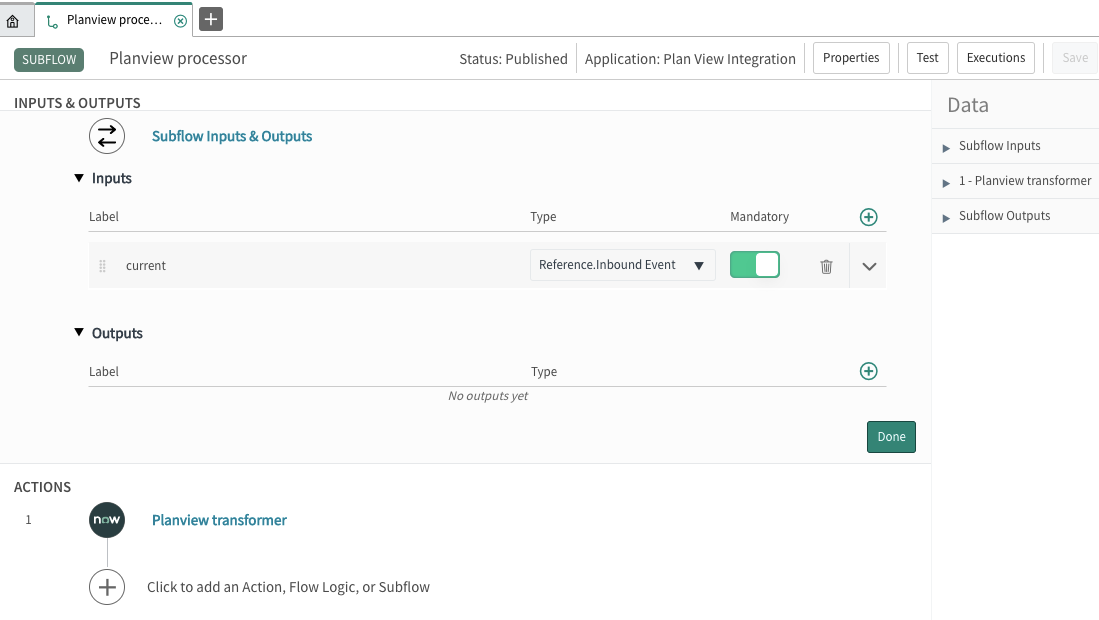Open the Executions view

click(x=995, y=58)
